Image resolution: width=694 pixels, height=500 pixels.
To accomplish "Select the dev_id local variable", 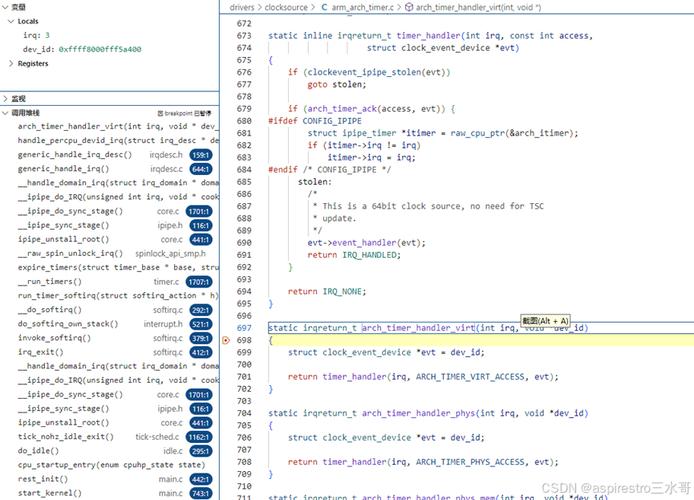I will [82, 49].
